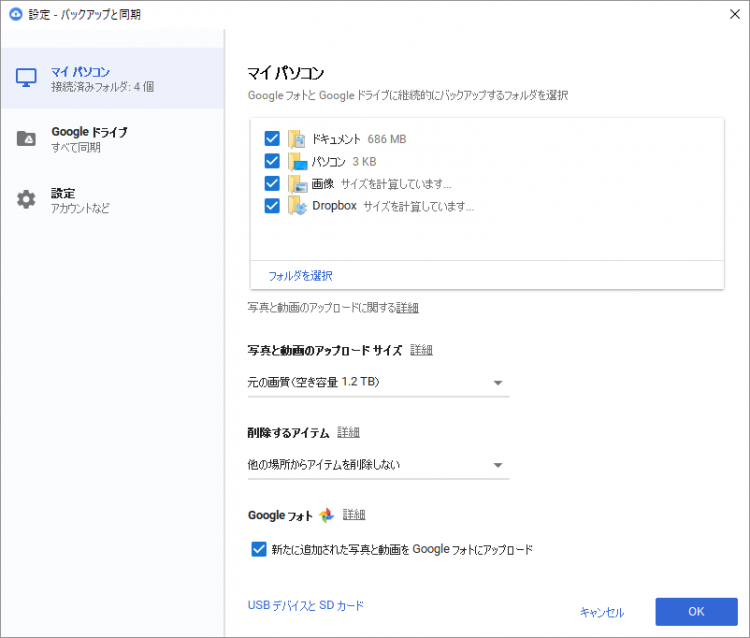Image resolution: width=750 pixels, height=638 pixels.
Task: Switch to the Google ドライブ tab
Action: (112, 139)
